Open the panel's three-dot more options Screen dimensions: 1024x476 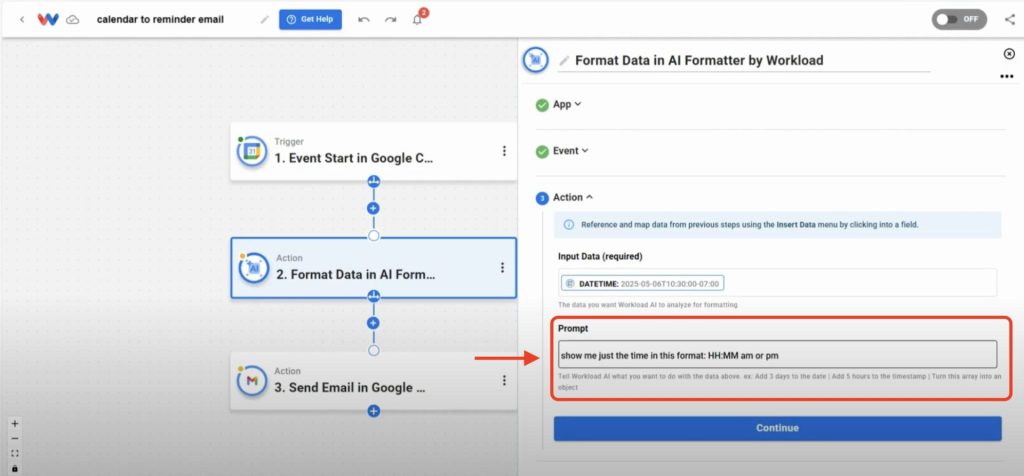pos(1006,76)
